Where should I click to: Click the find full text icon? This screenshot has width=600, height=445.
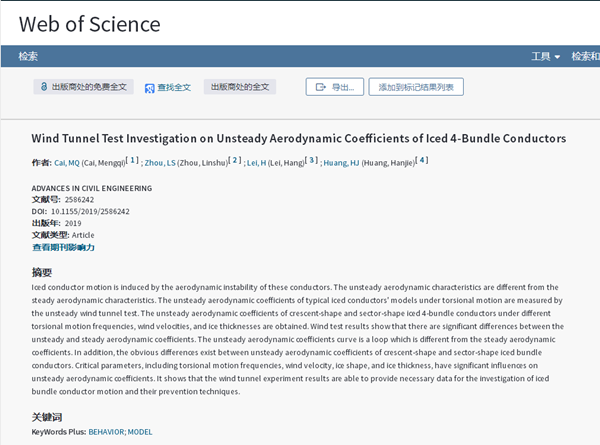click(x=149, y=88)
